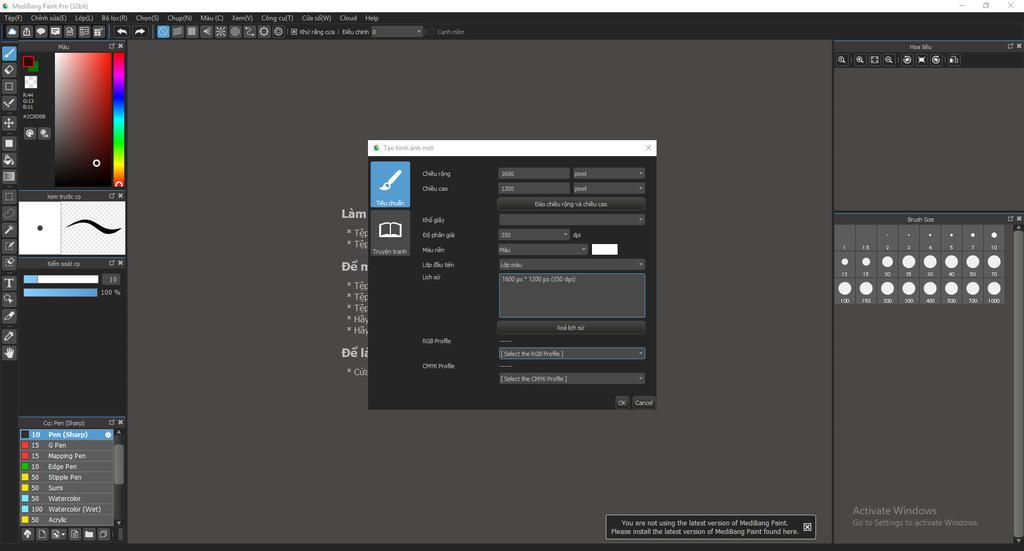The height and width of the screenshot is (551, 1024).
Task: Open the Select the RGB Profile dropdown
Action: point(571,354)
